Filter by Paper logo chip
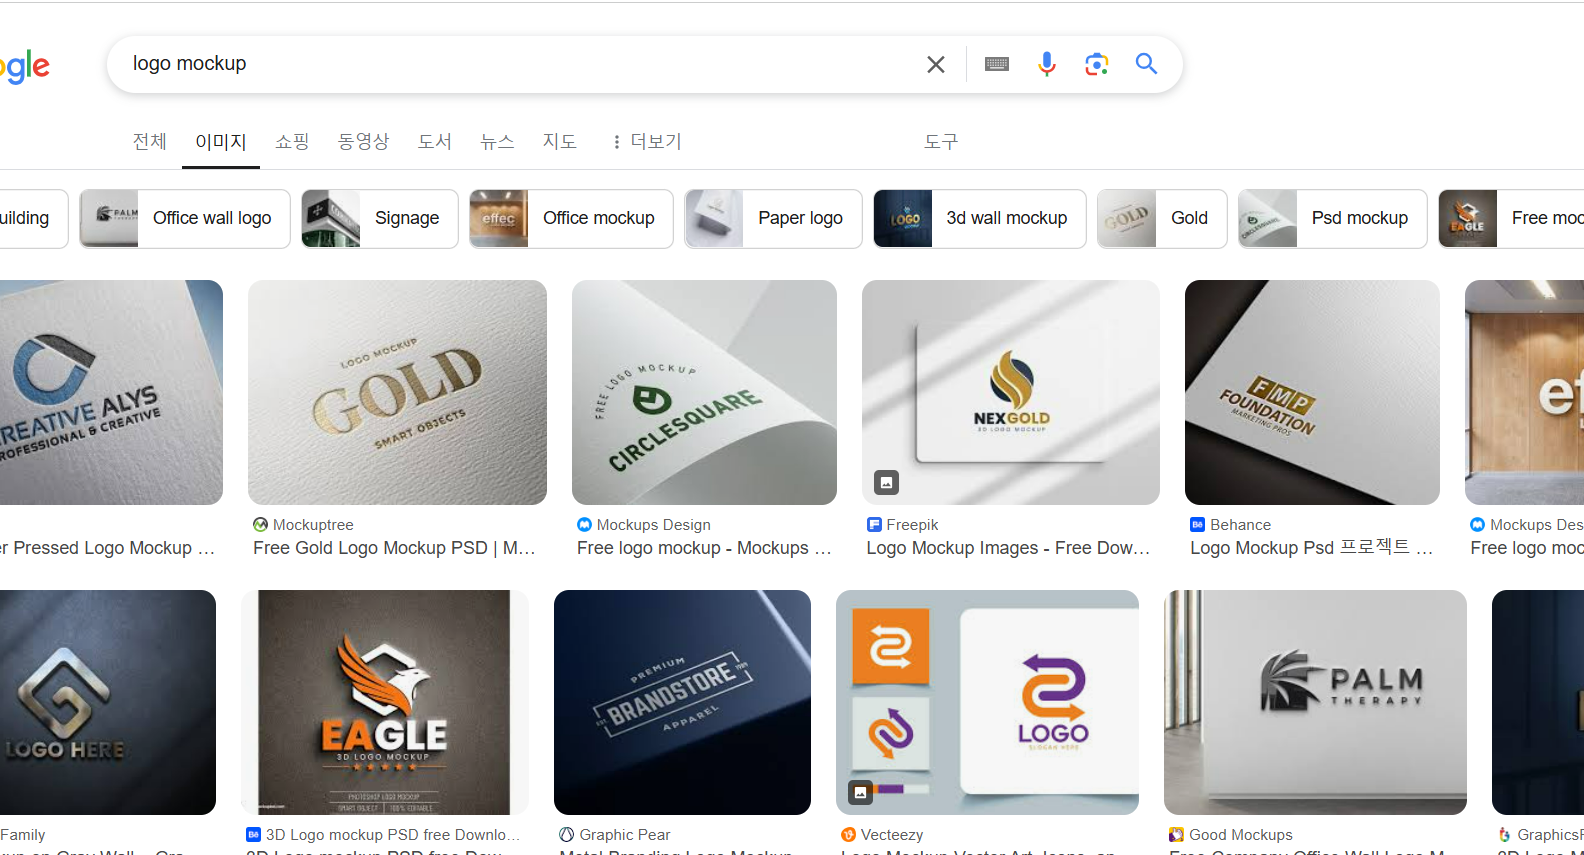This screenshot has width=1584, height=855. pyautogui.click(x=773, y=218)
